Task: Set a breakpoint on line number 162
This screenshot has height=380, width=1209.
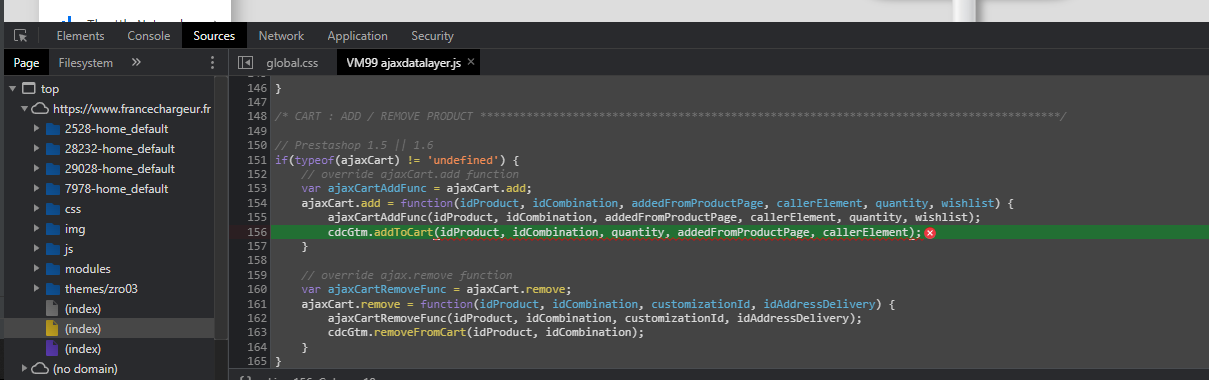Action: click(x=257, y=318)
